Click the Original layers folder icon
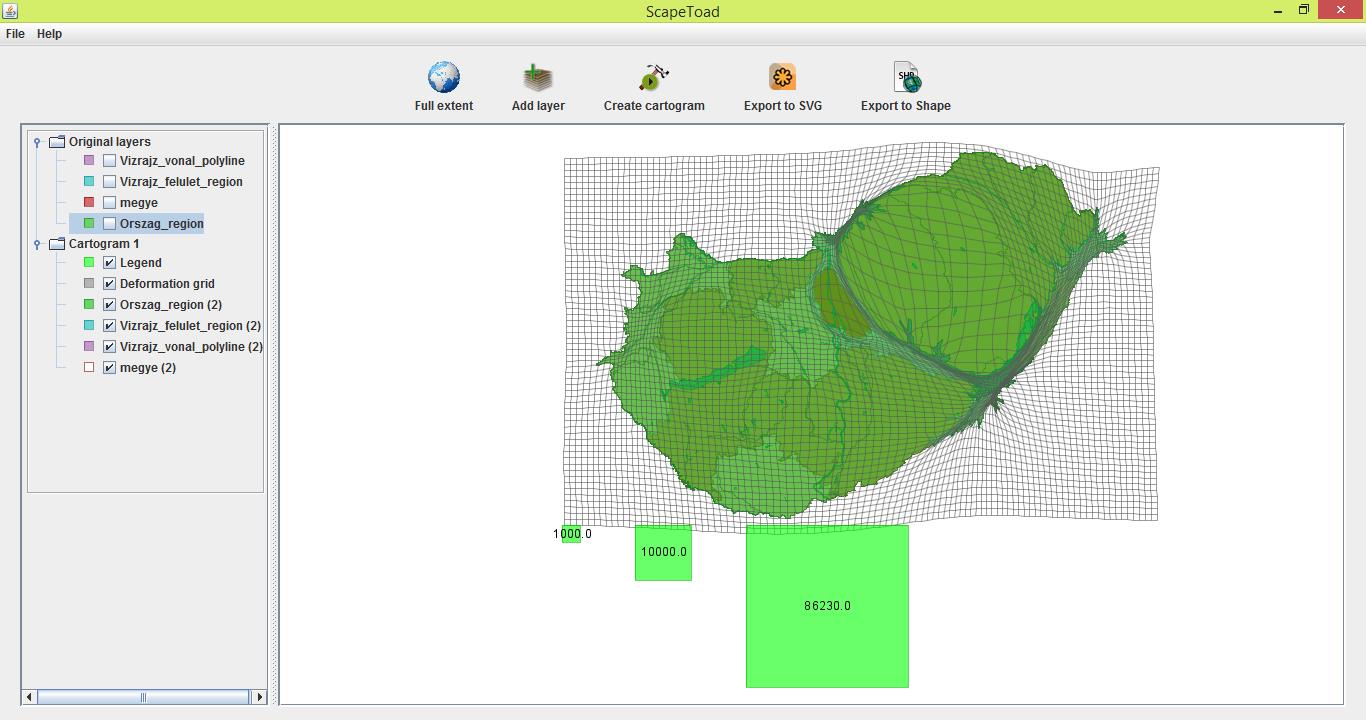This screenshot has height=720, width=1366. (x=57, y=142)
